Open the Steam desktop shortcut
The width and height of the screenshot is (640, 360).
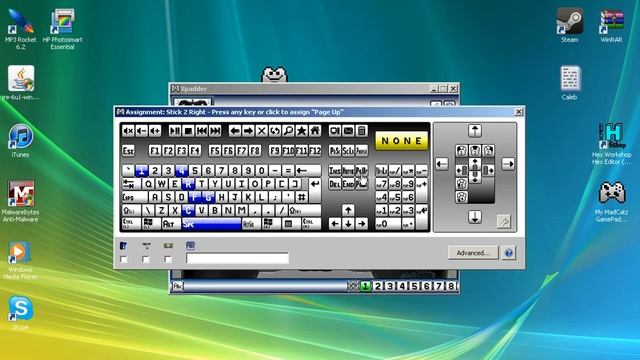pos(569,25)
